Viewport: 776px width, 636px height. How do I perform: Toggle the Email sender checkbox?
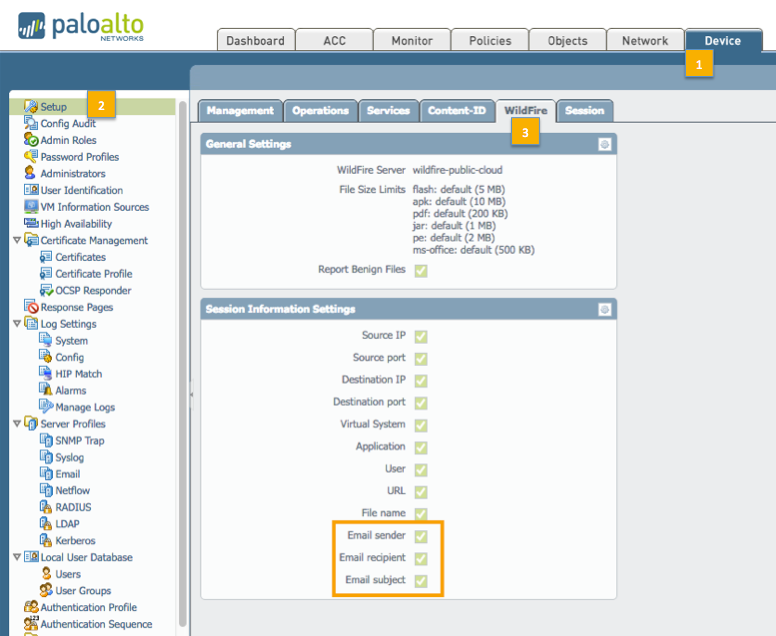(x=421, y=536)
